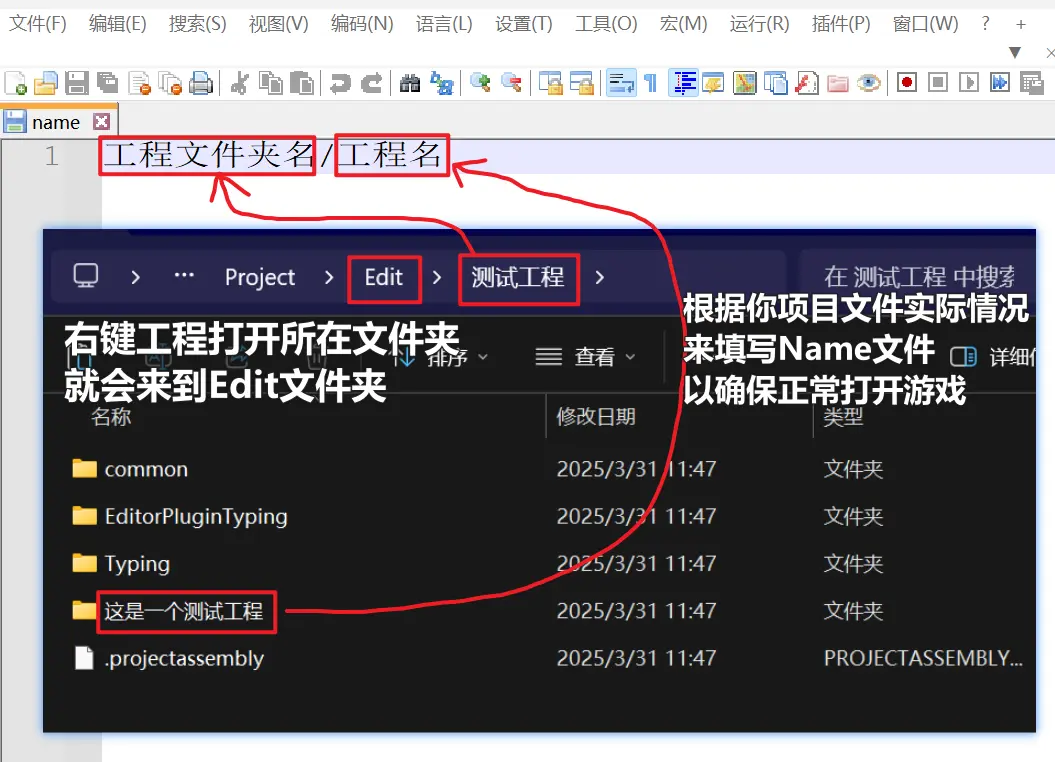Open the Document Map icon

(x=744, y=83)
